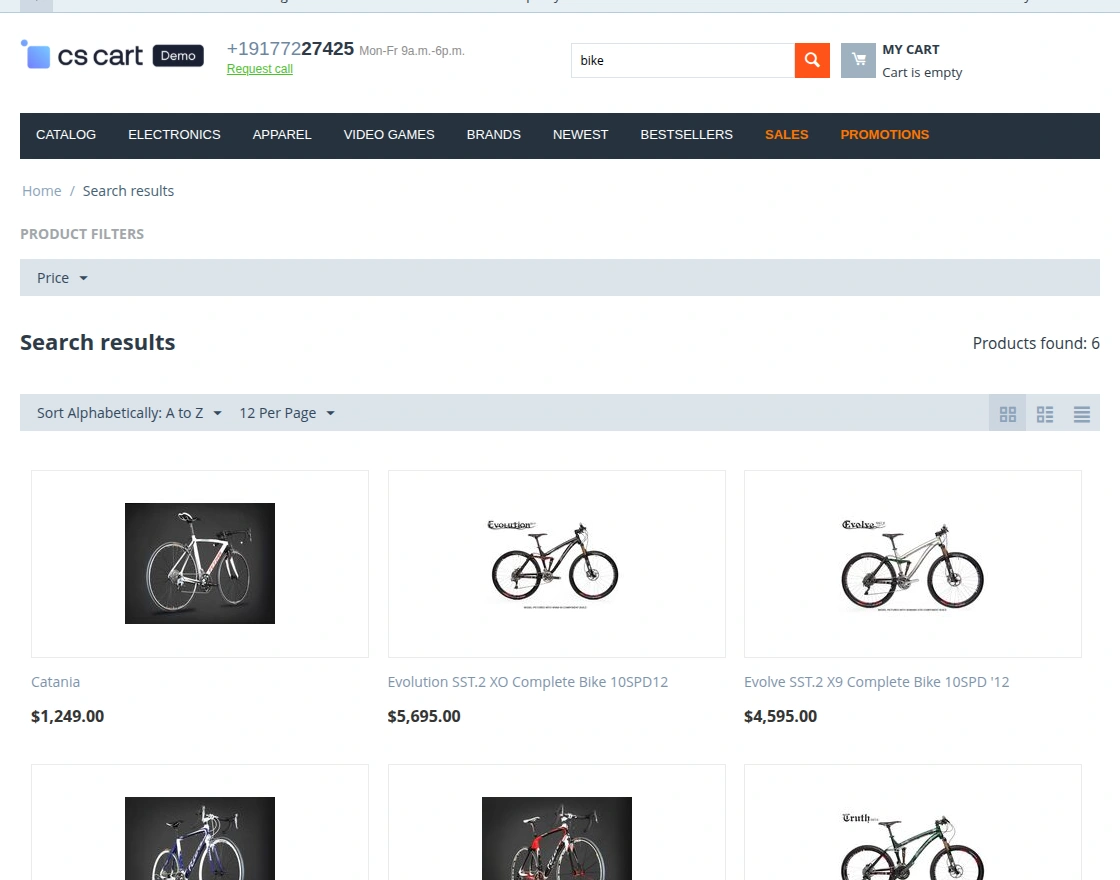
Task: Open Evolution SST.2 XO Complete Bike product
Action: pyautogui.click(x=528, y=682)
